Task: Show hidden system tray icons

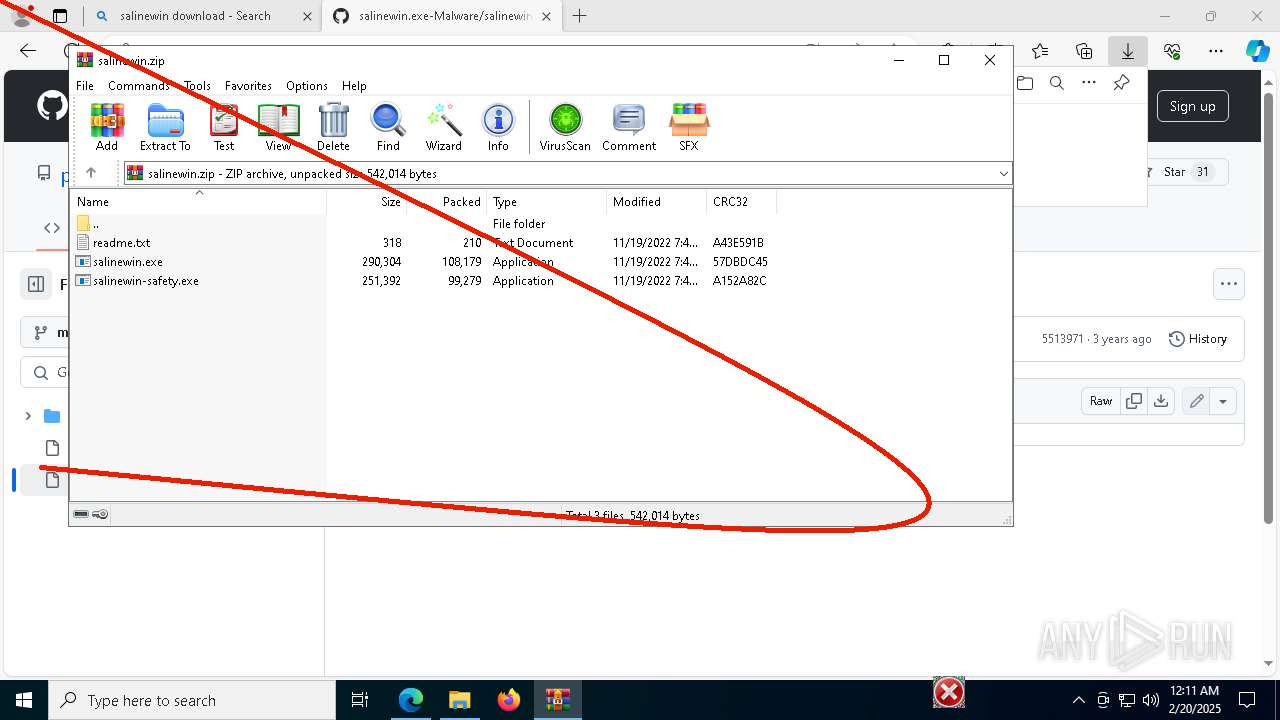Action: (1078, 700)
